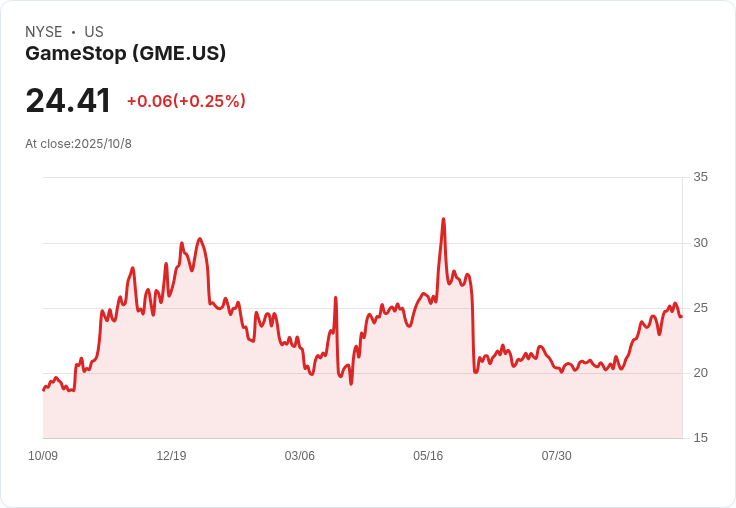
Task: Click the 07/30 date on the x-axis
Action: [556, 456]
